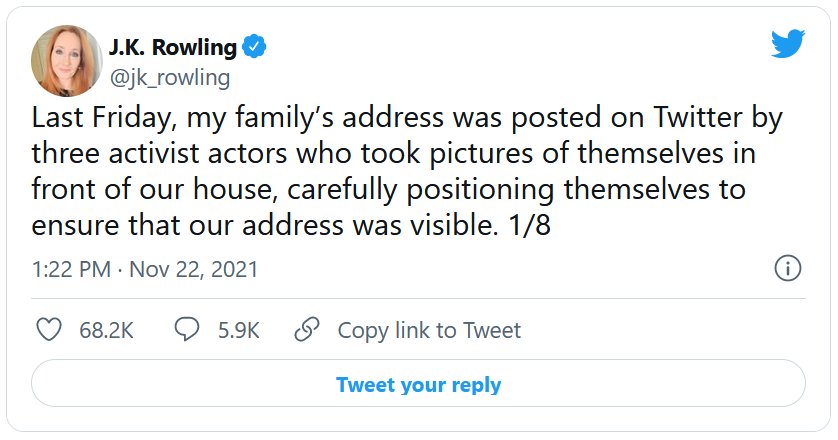Screen dimensions: 838x440
Task: Open the @jk_rowling handle link
Action: 171,77
